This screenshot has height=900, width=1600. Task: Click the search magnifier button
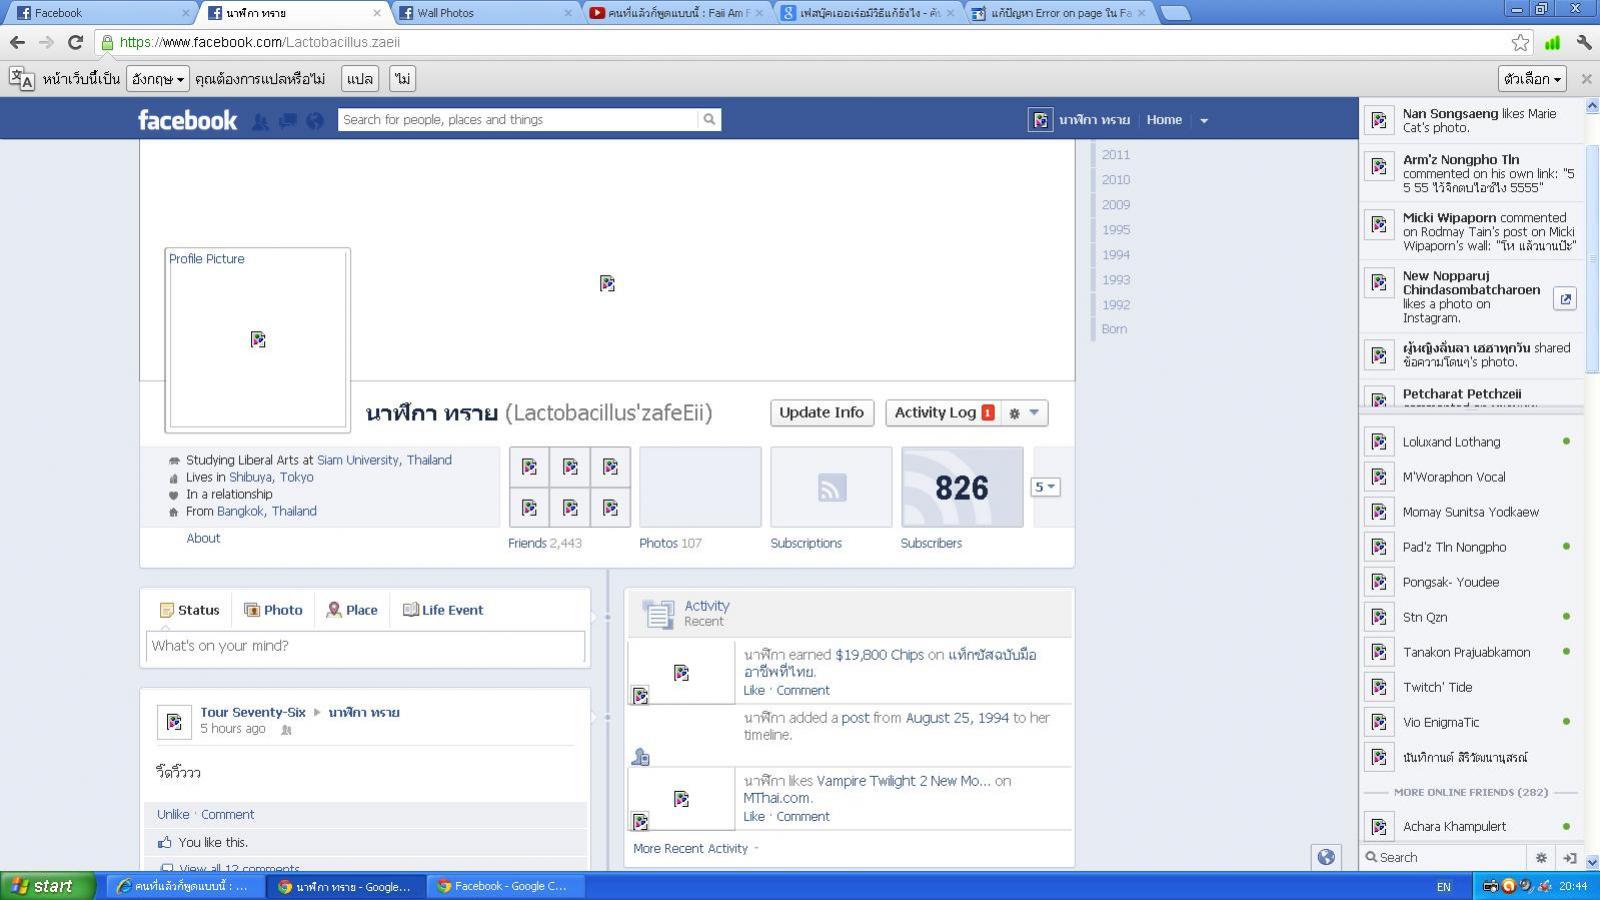(709, 120)
